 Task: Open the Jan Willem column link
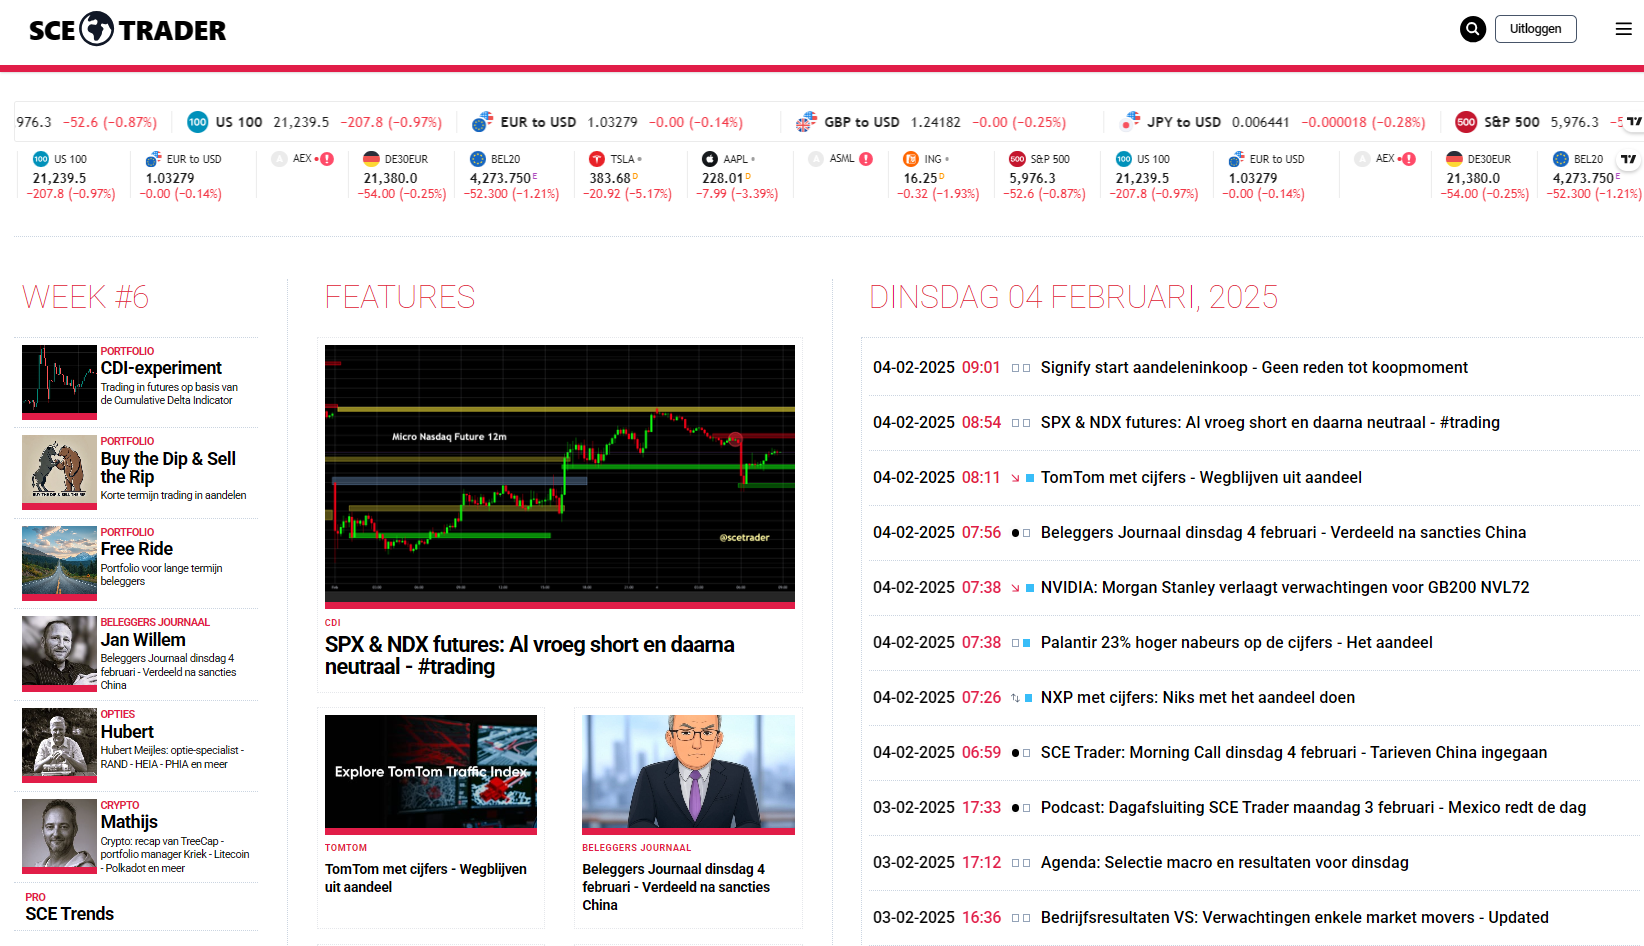[x=143, y=640]
